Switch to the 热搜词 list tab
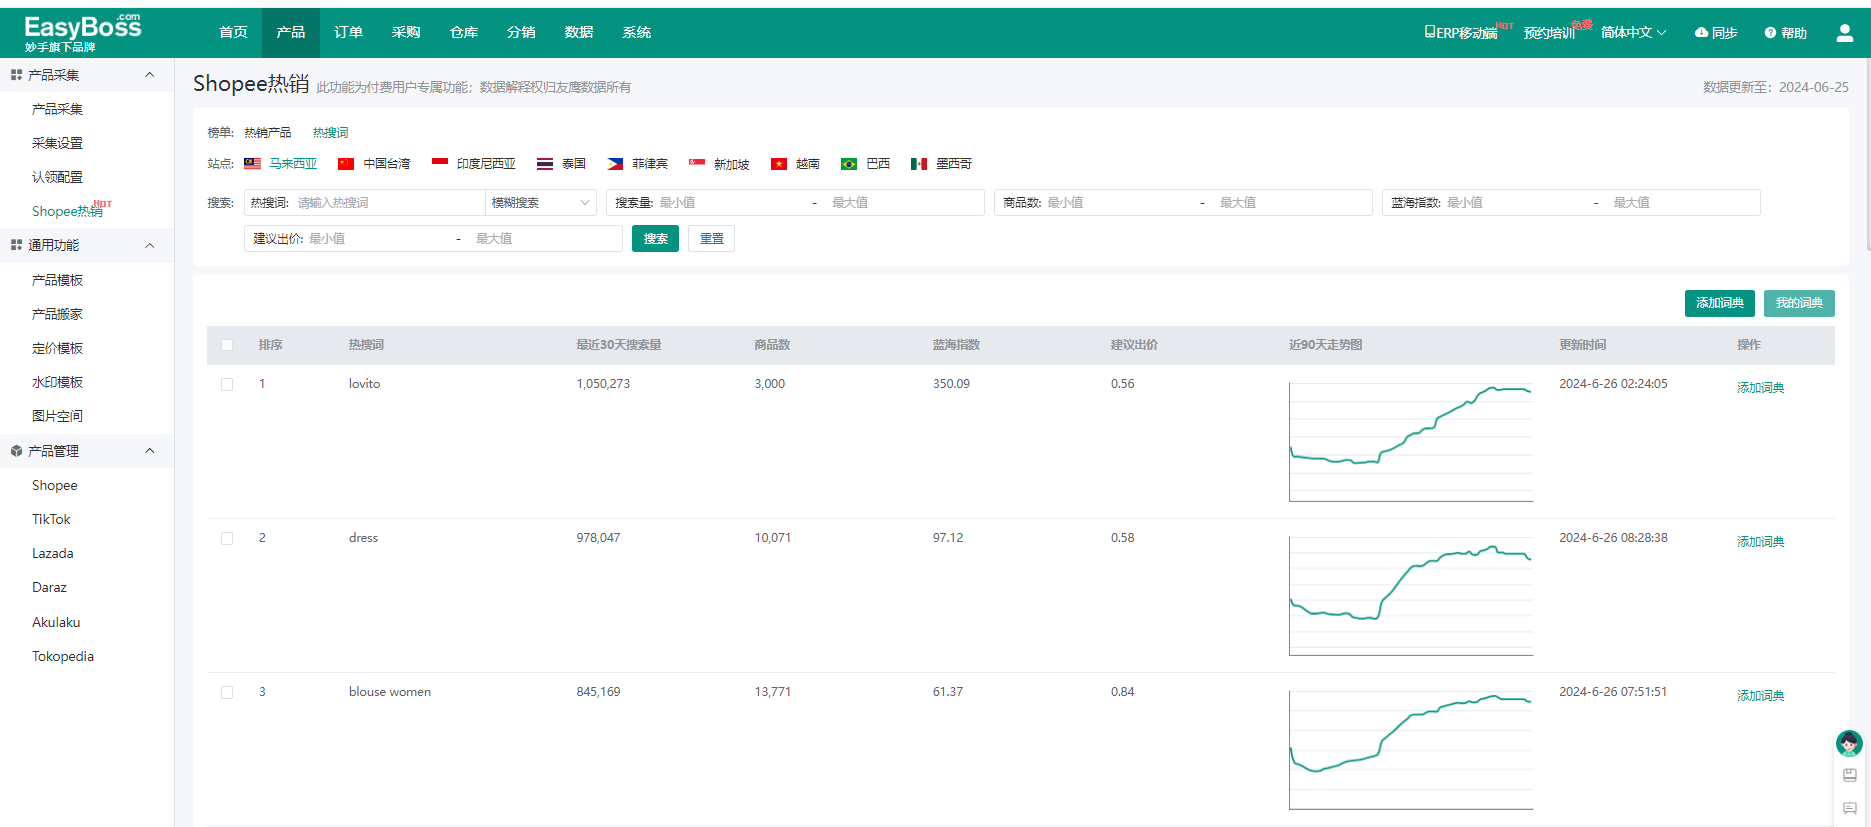Image resolution: width=1871 pixels, height=827 pixels. (x=330, y=133)
